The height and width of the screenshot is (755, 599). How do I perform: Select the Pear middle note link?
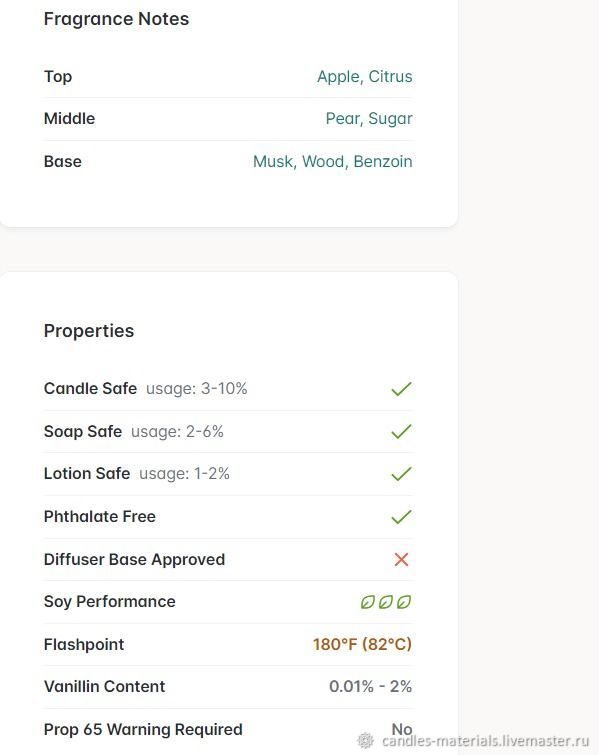343,118
